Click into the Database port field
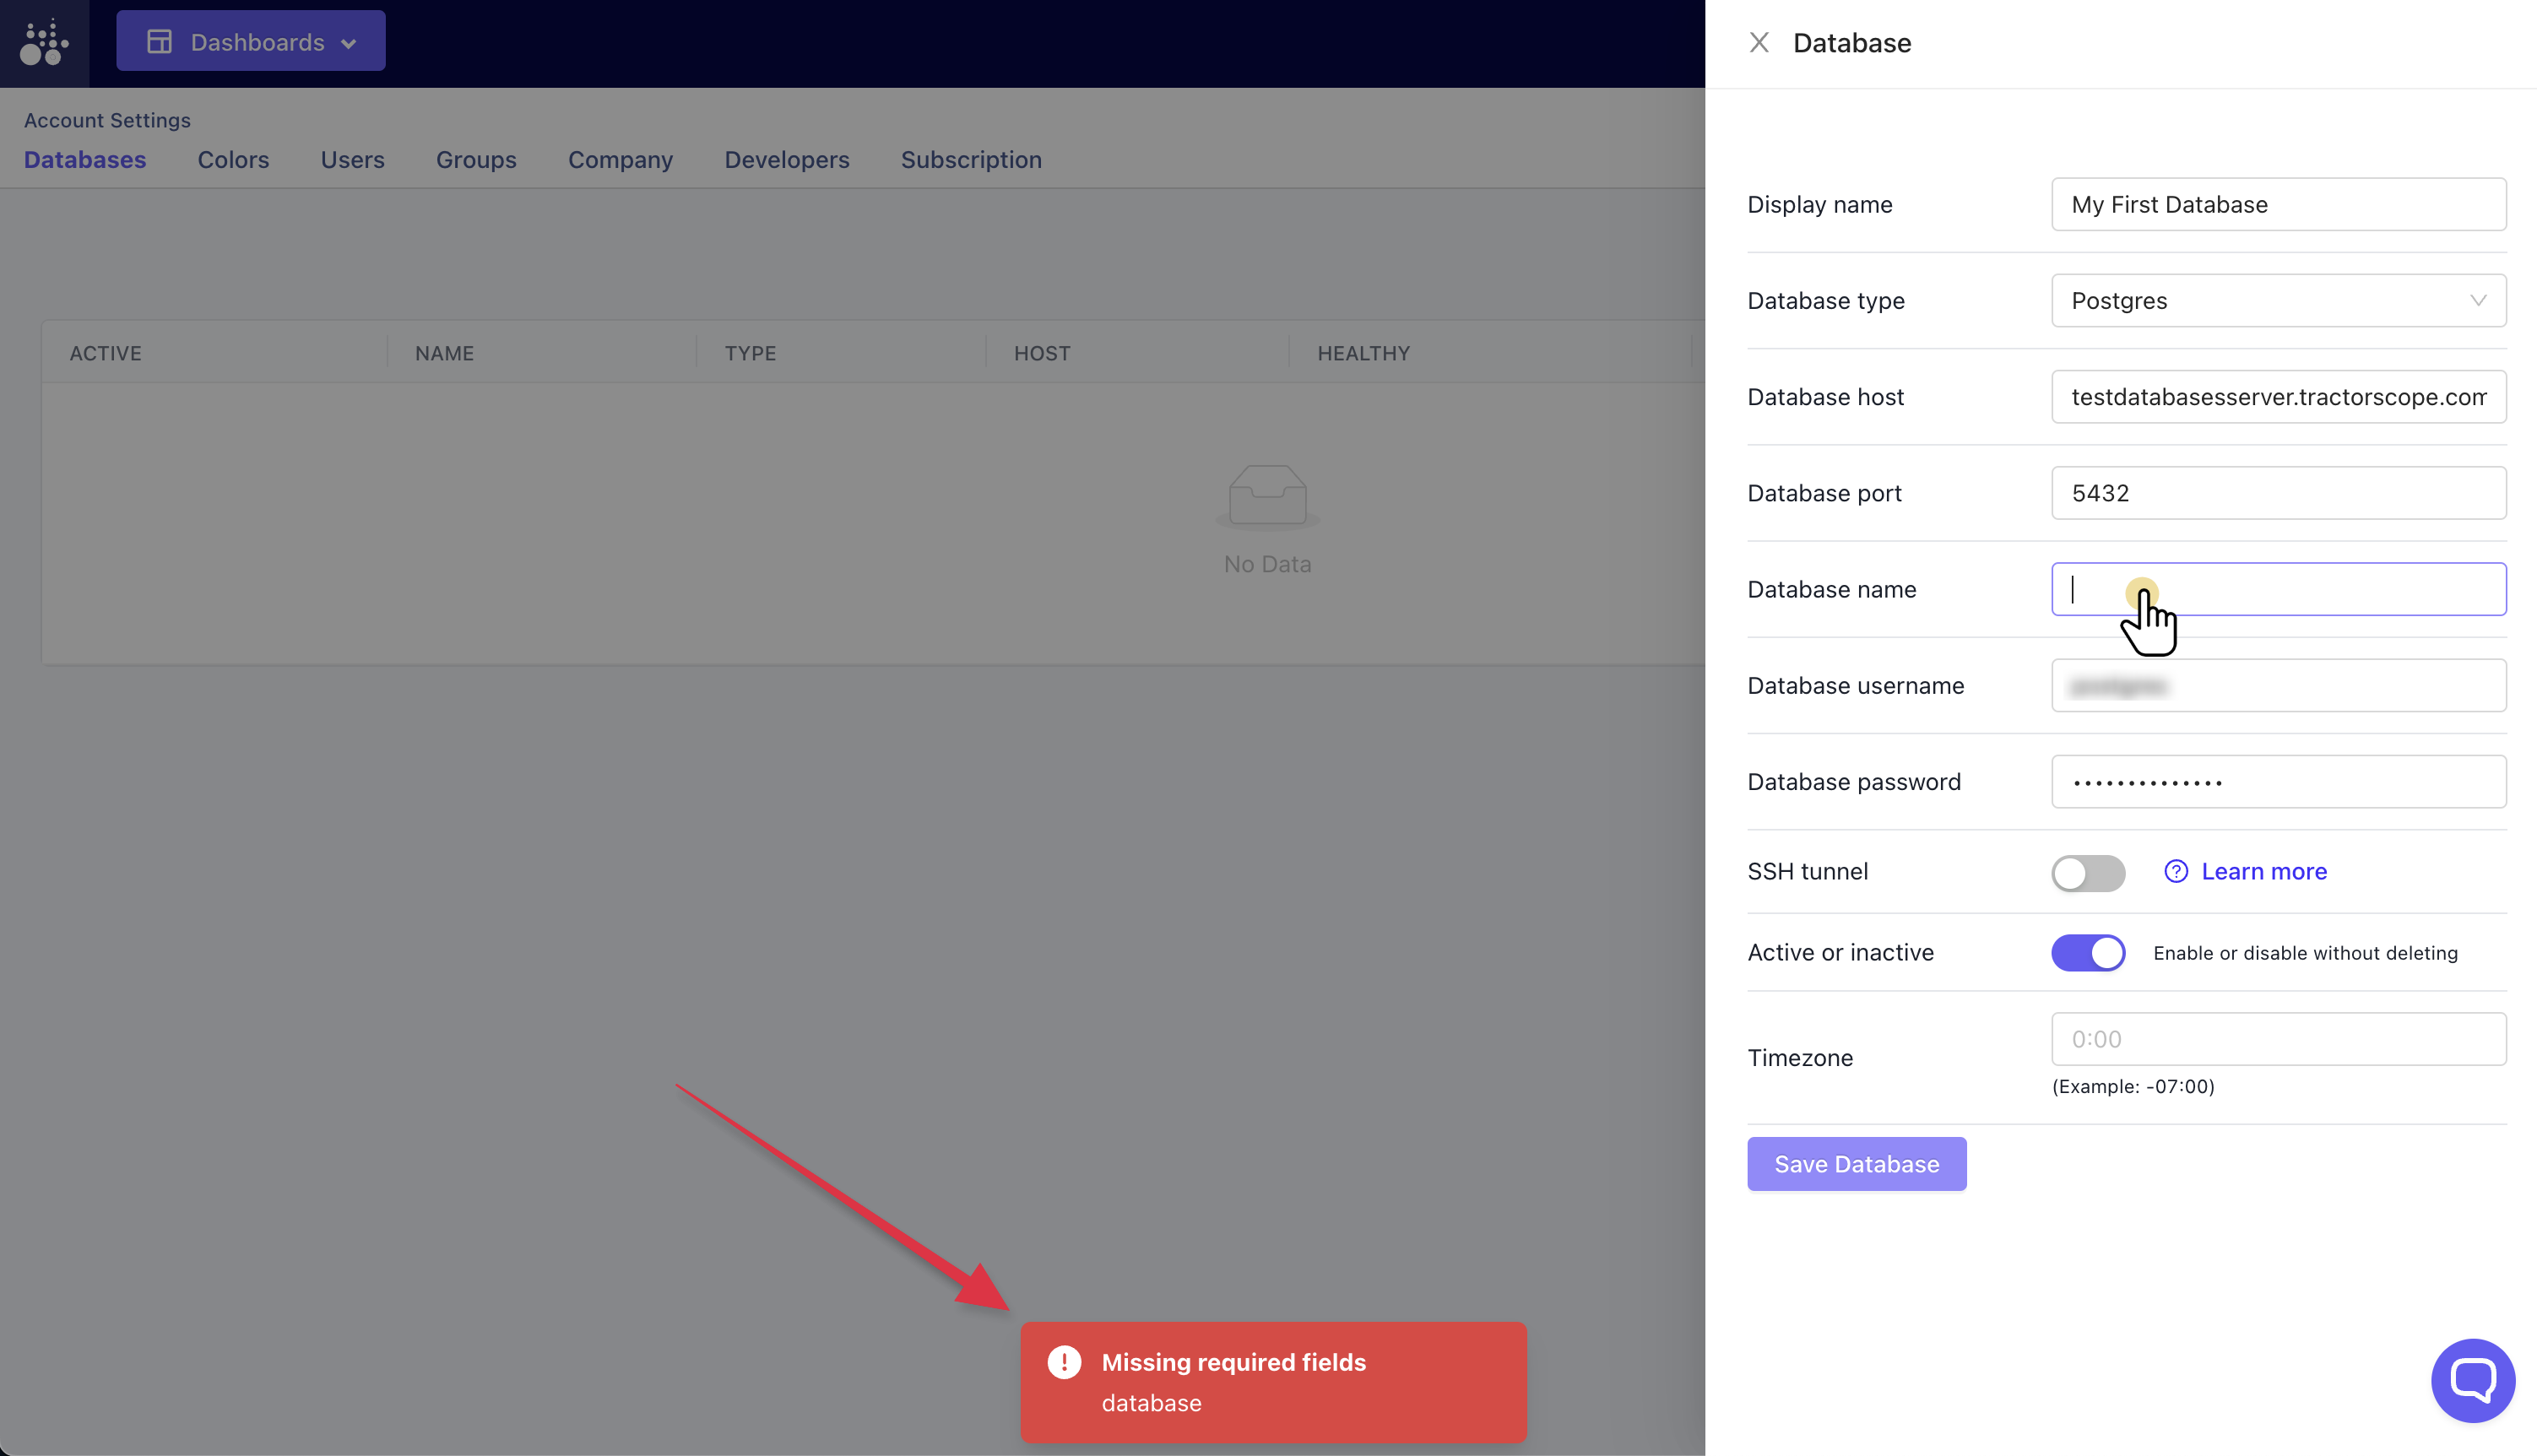This screenshot has width=2537, height=1456. point(2278,493)
